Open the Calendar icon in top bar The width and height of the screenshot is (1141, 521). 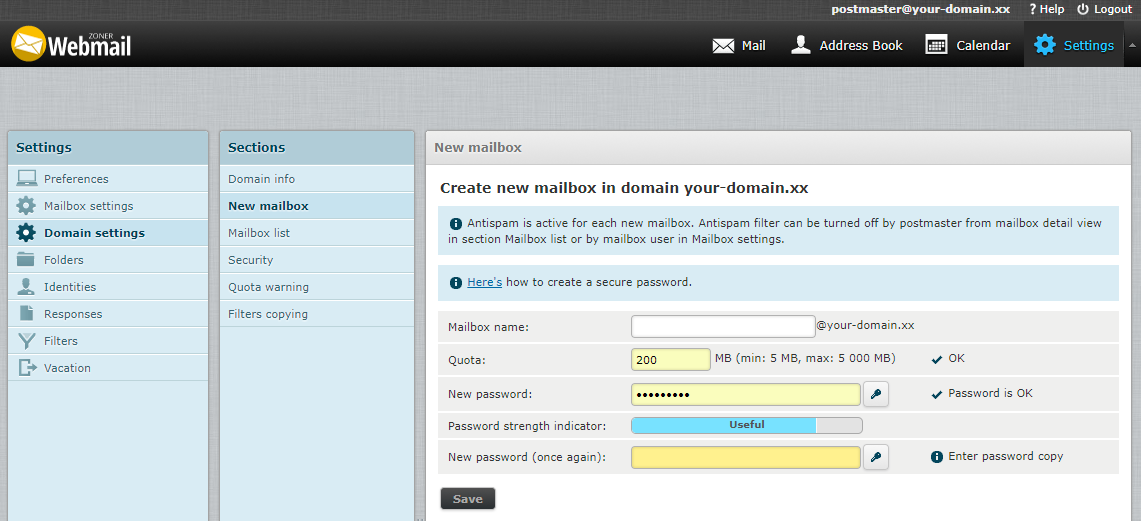coord(936,45)
